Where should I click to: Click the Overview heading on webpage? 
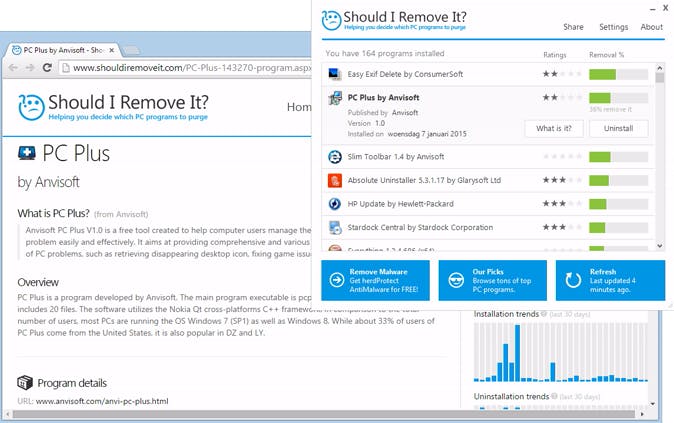(x=38, y=282)
